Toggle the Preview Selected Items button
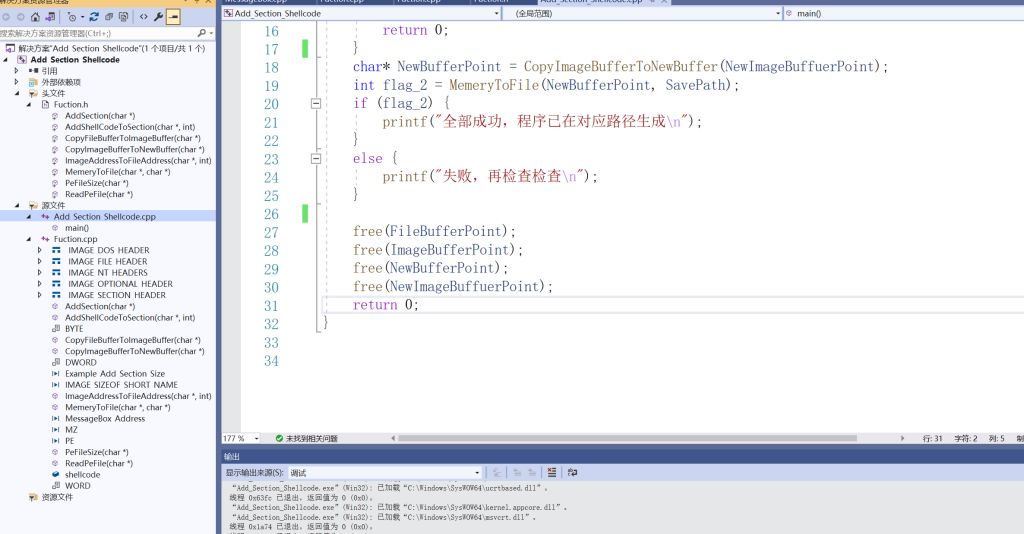The width and height of the screenshot is (1024, 534). (173, 17)
